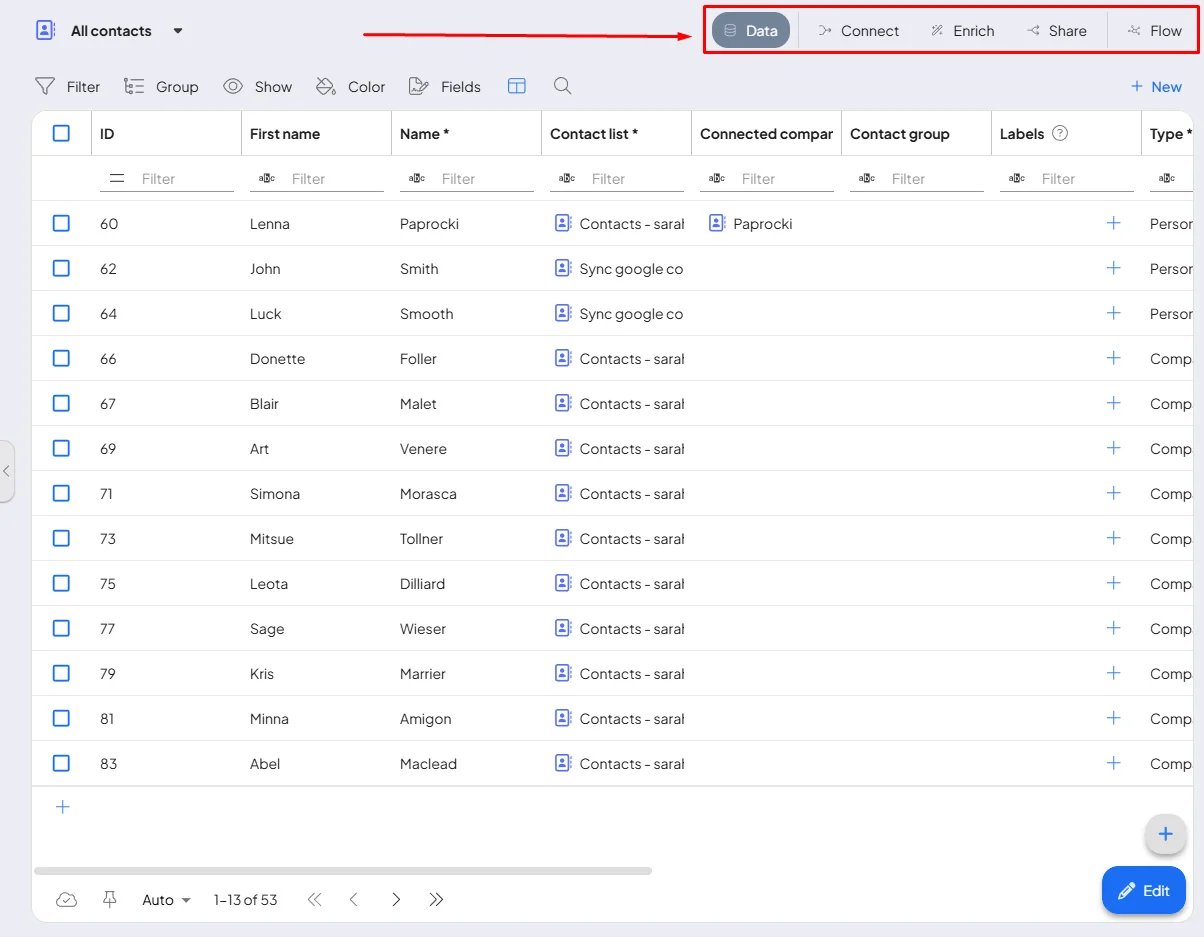Image resolution: width=1204 pixels, height=937 pixels.
Task: Click the search magnifier icon
Action: click(x=563, y=86)
